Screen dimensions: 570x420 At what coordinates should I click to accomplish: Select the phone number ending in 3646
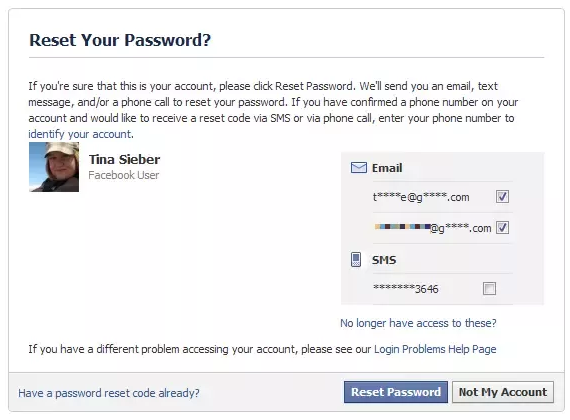(406, 289)
